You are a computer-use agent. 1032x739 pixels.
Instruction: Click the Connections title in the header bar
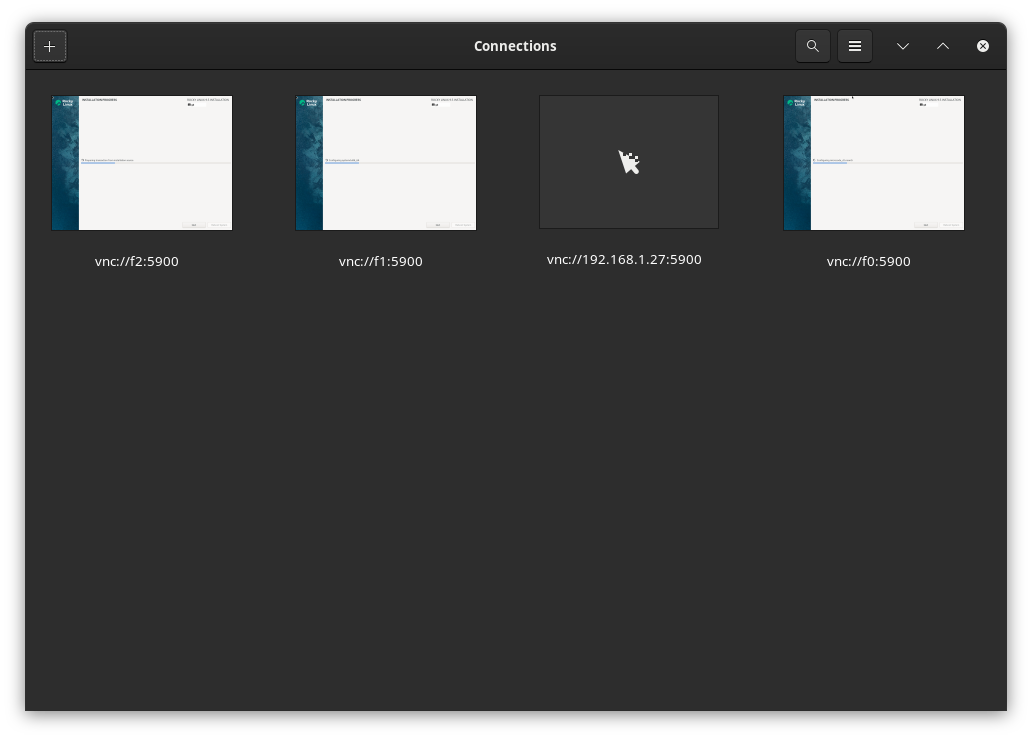tap(515, 46)
